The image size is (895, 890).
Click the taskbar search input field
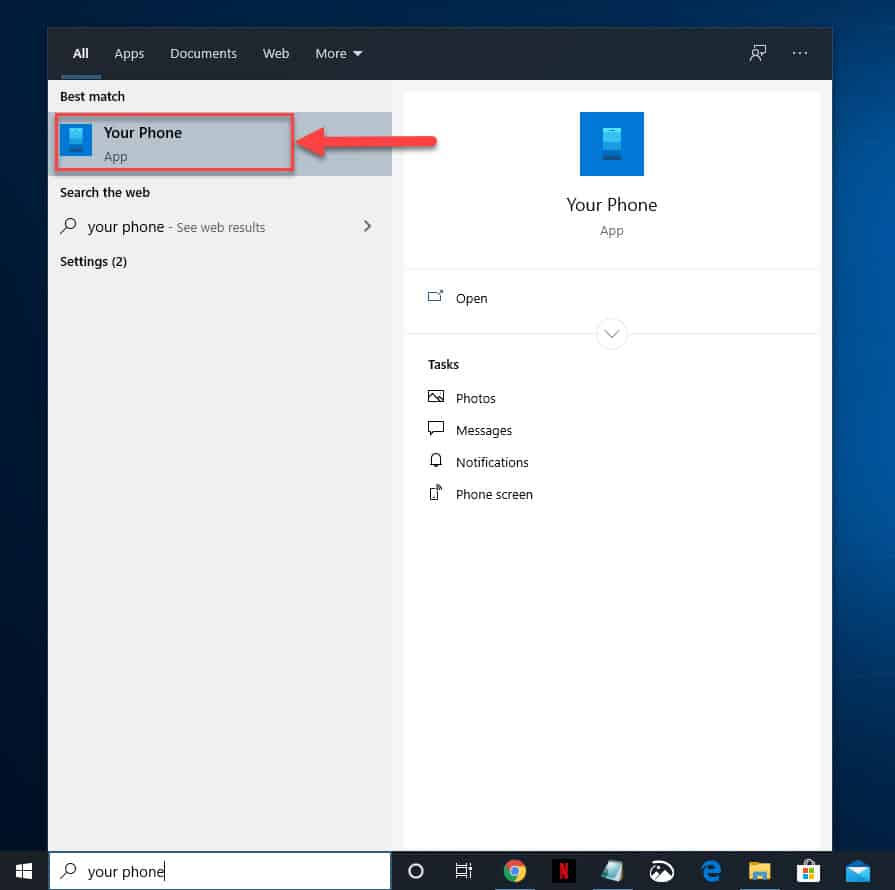click(220, 871)
